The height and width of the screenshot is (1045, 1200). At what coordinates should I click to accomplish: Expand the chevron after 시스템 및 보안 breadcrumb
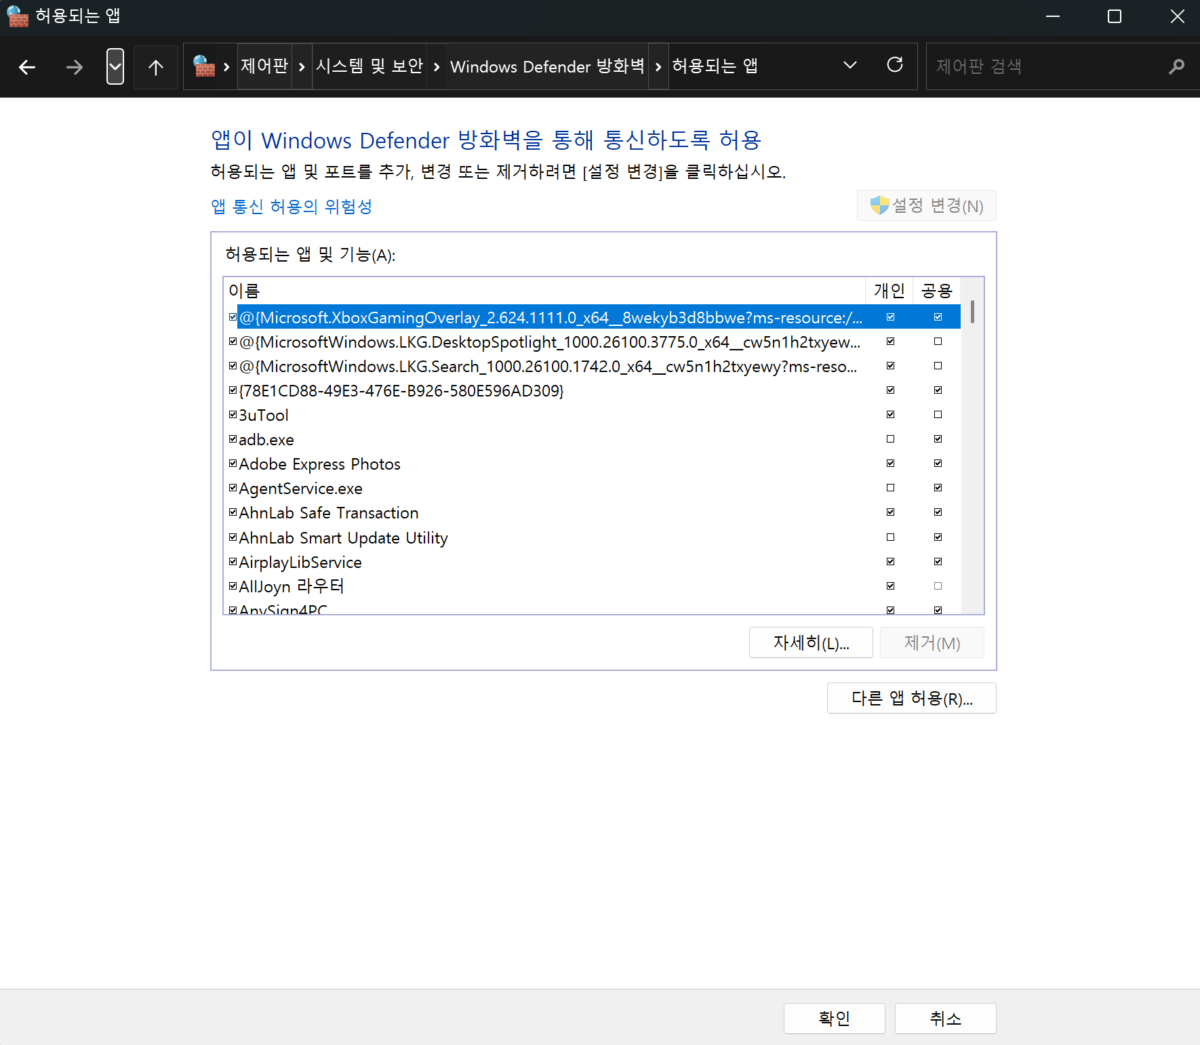437,67
